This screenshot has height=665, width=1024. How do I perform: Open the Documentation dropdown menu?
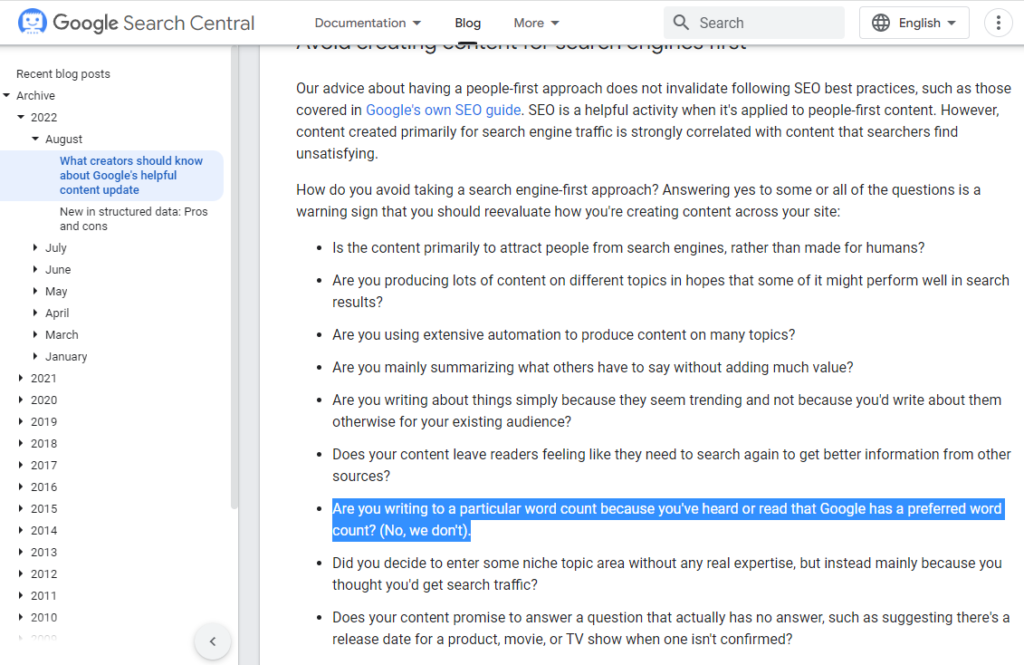(368, 23)
